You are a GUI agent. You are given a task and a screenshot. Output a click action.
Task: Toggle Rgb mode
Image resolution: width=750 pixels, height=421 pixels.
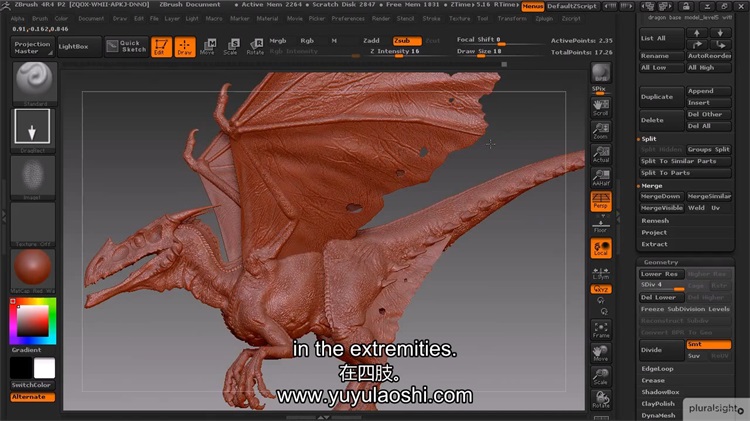tap(307, 41)
